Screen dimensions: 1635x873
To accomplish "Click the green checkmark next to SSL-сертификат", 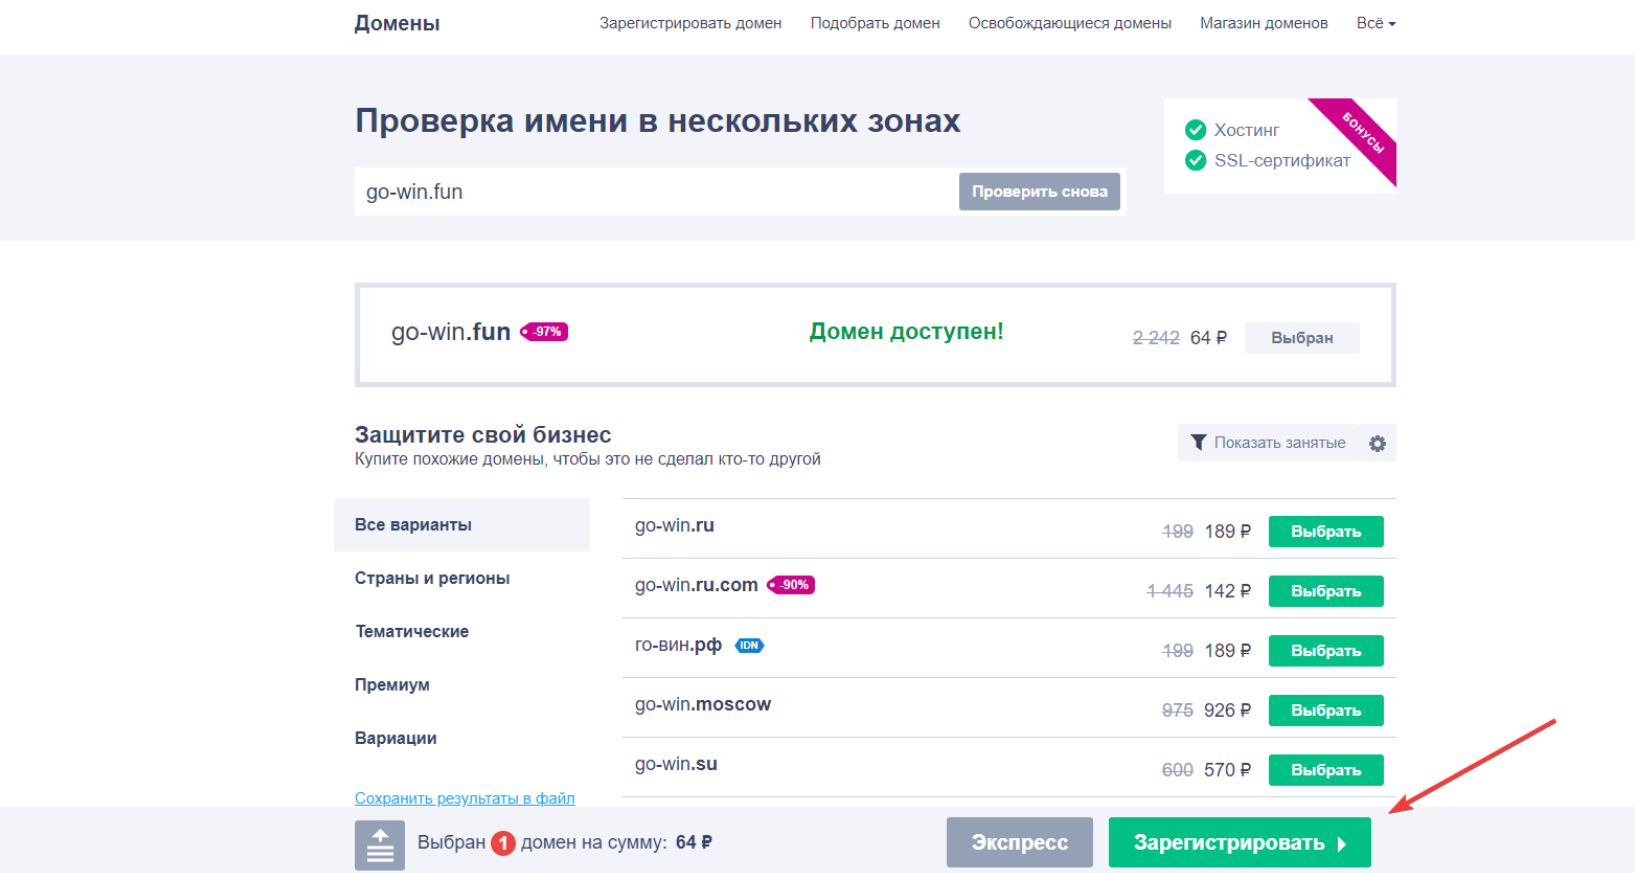I will (x=1195, y=160).
